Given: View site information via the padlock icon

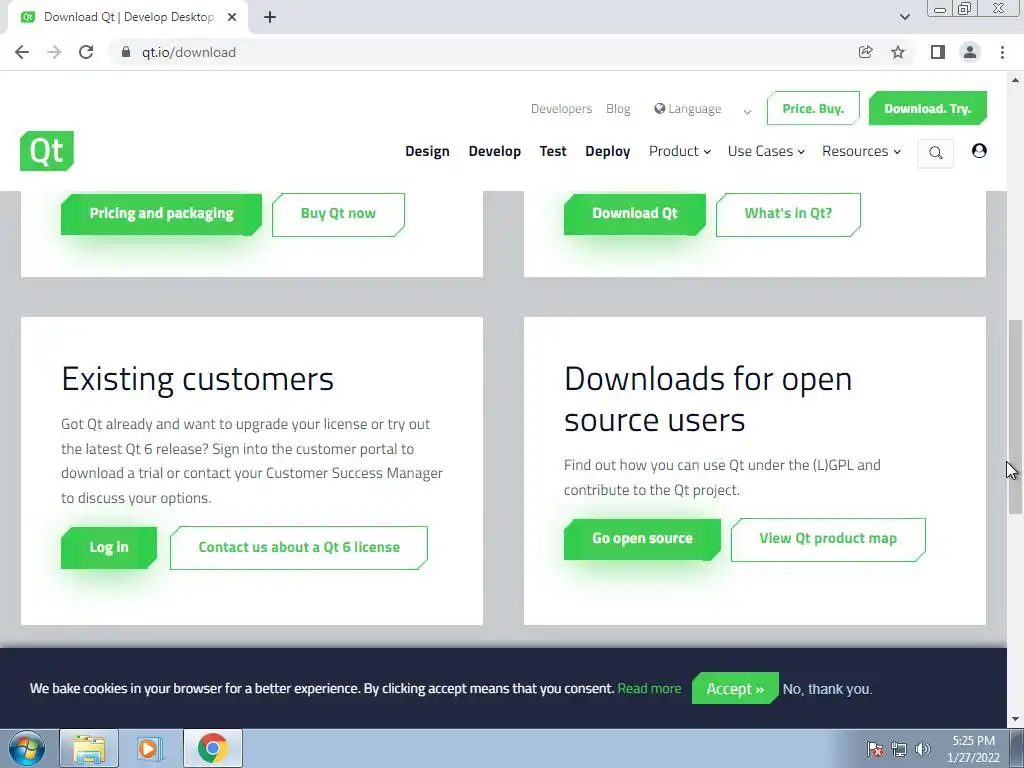Looking at the screenshot, I should [126, 52].
